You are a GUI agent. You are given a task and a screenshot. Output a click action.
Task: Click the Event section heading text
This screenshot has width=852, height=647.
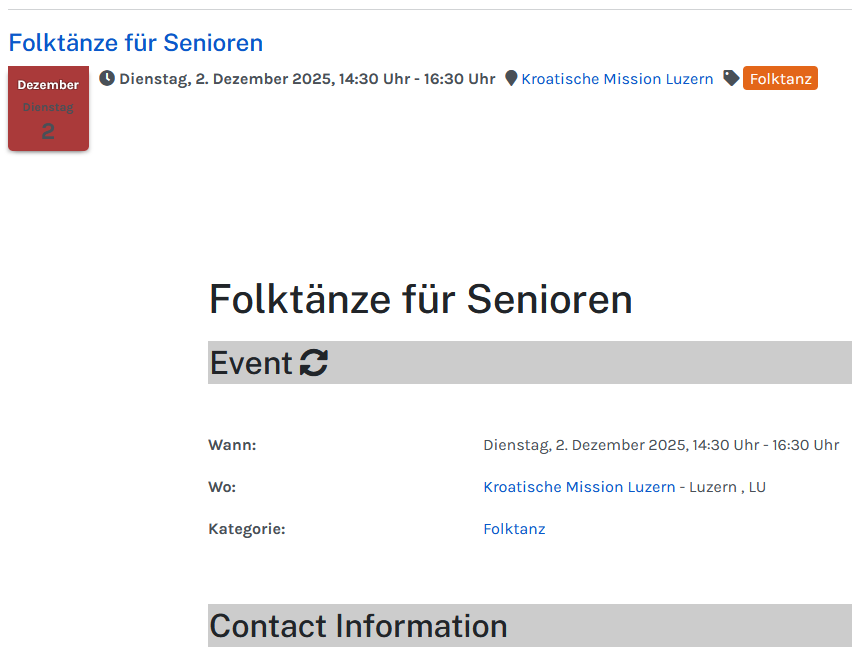coord(251,363)
